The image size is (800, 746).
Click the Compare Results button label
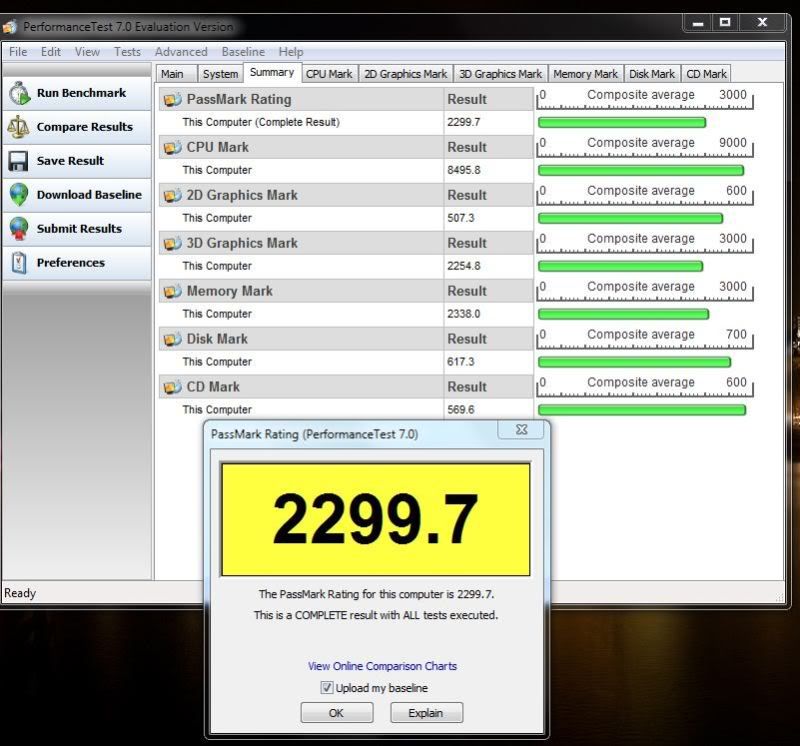[x=85, y=127]
